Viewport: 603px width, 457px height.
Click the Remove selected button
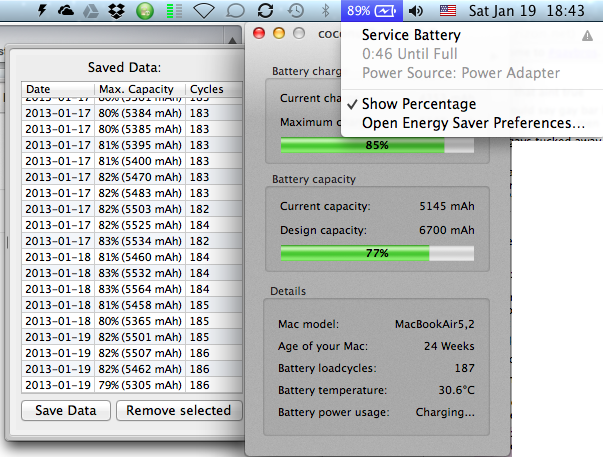coord(179,410)
